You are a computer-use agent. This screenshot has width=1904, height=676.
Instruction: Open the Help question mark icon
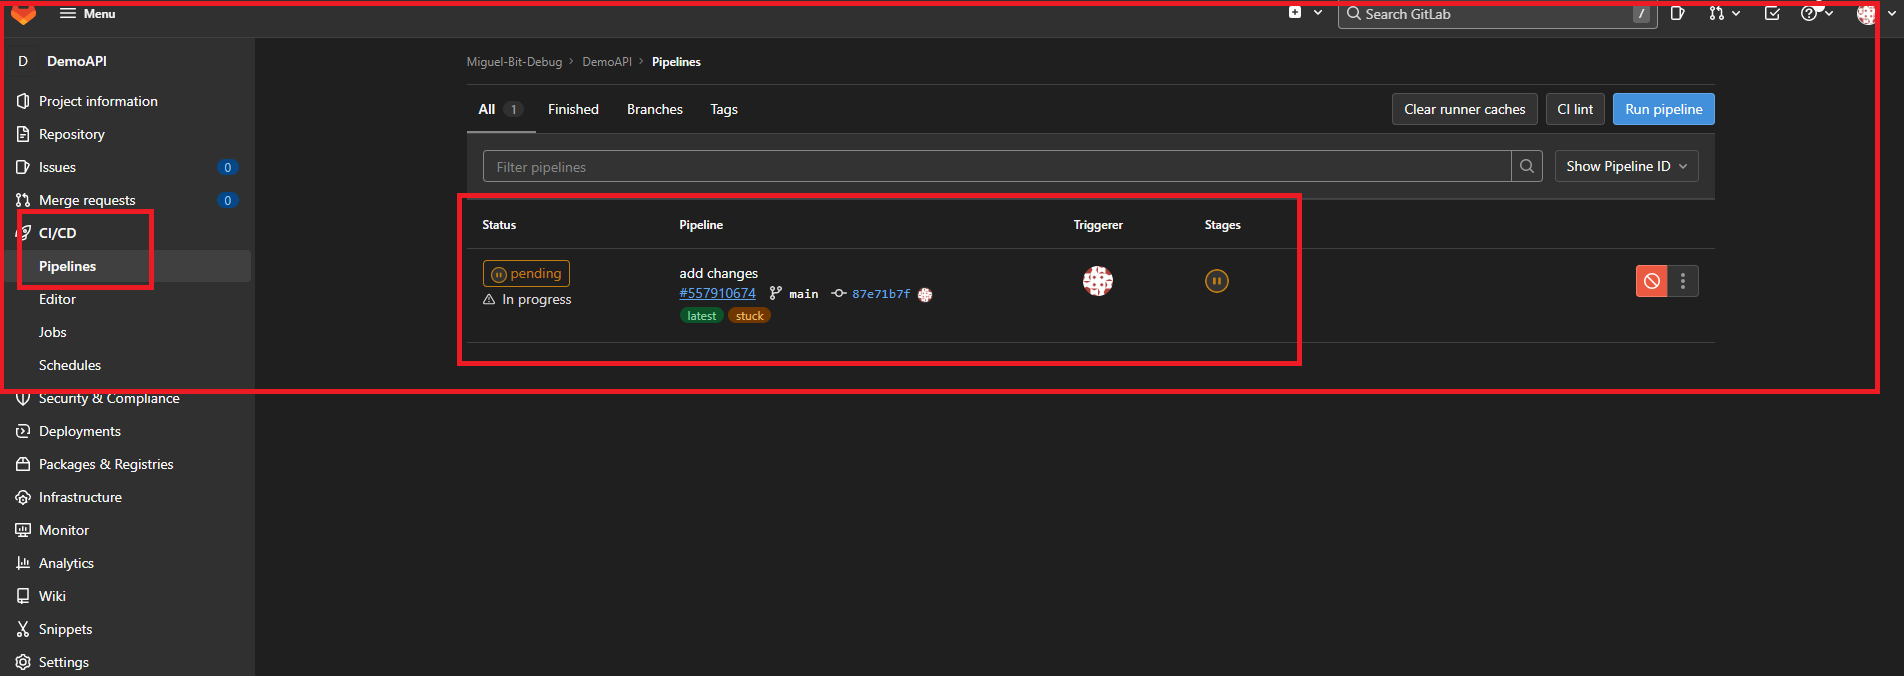pos(1809,14)
